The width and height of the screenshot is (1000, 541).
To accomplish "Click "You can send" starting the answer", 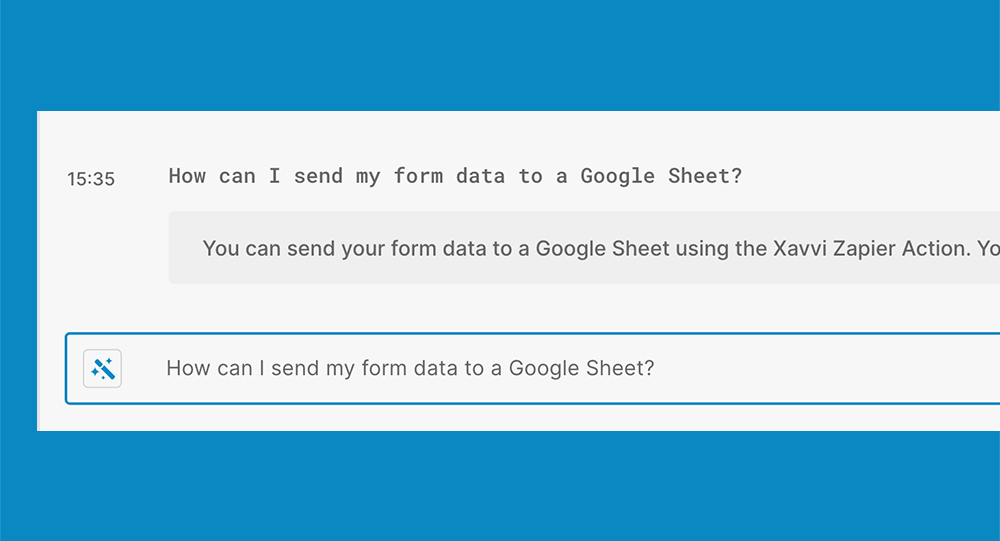I will (x=262, y=248).
